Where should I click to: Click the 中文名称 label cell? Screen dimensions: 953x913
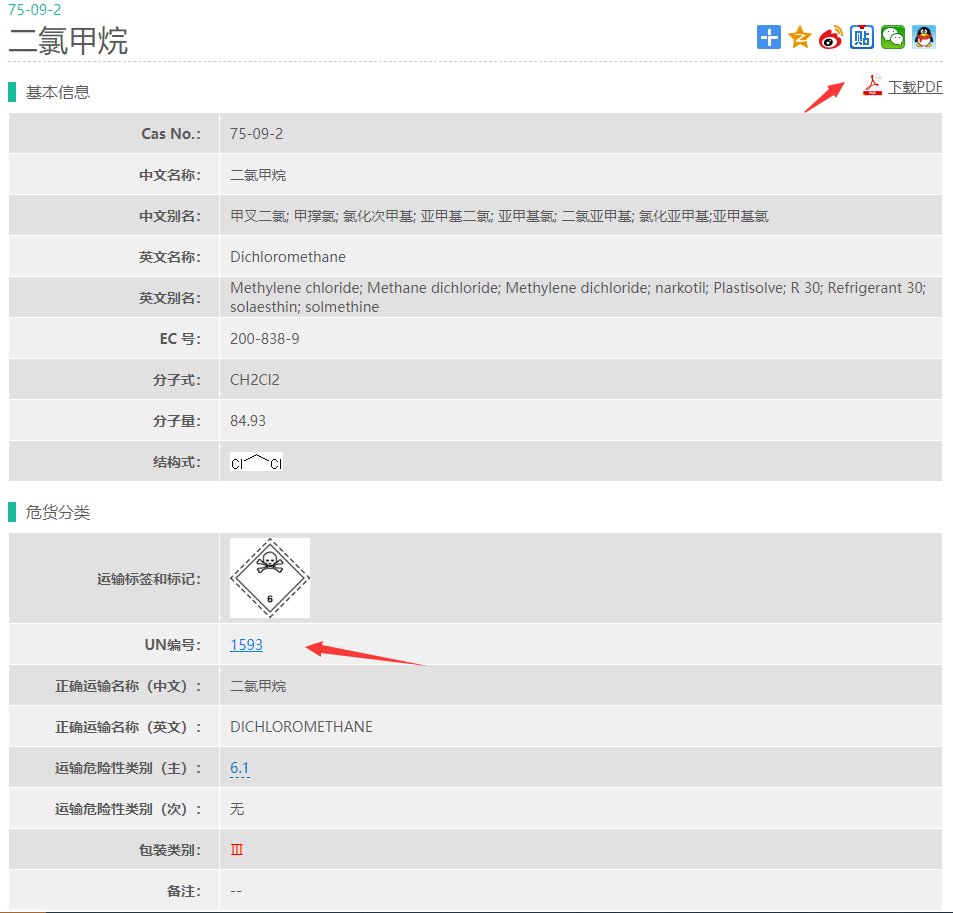coord(114,175)
